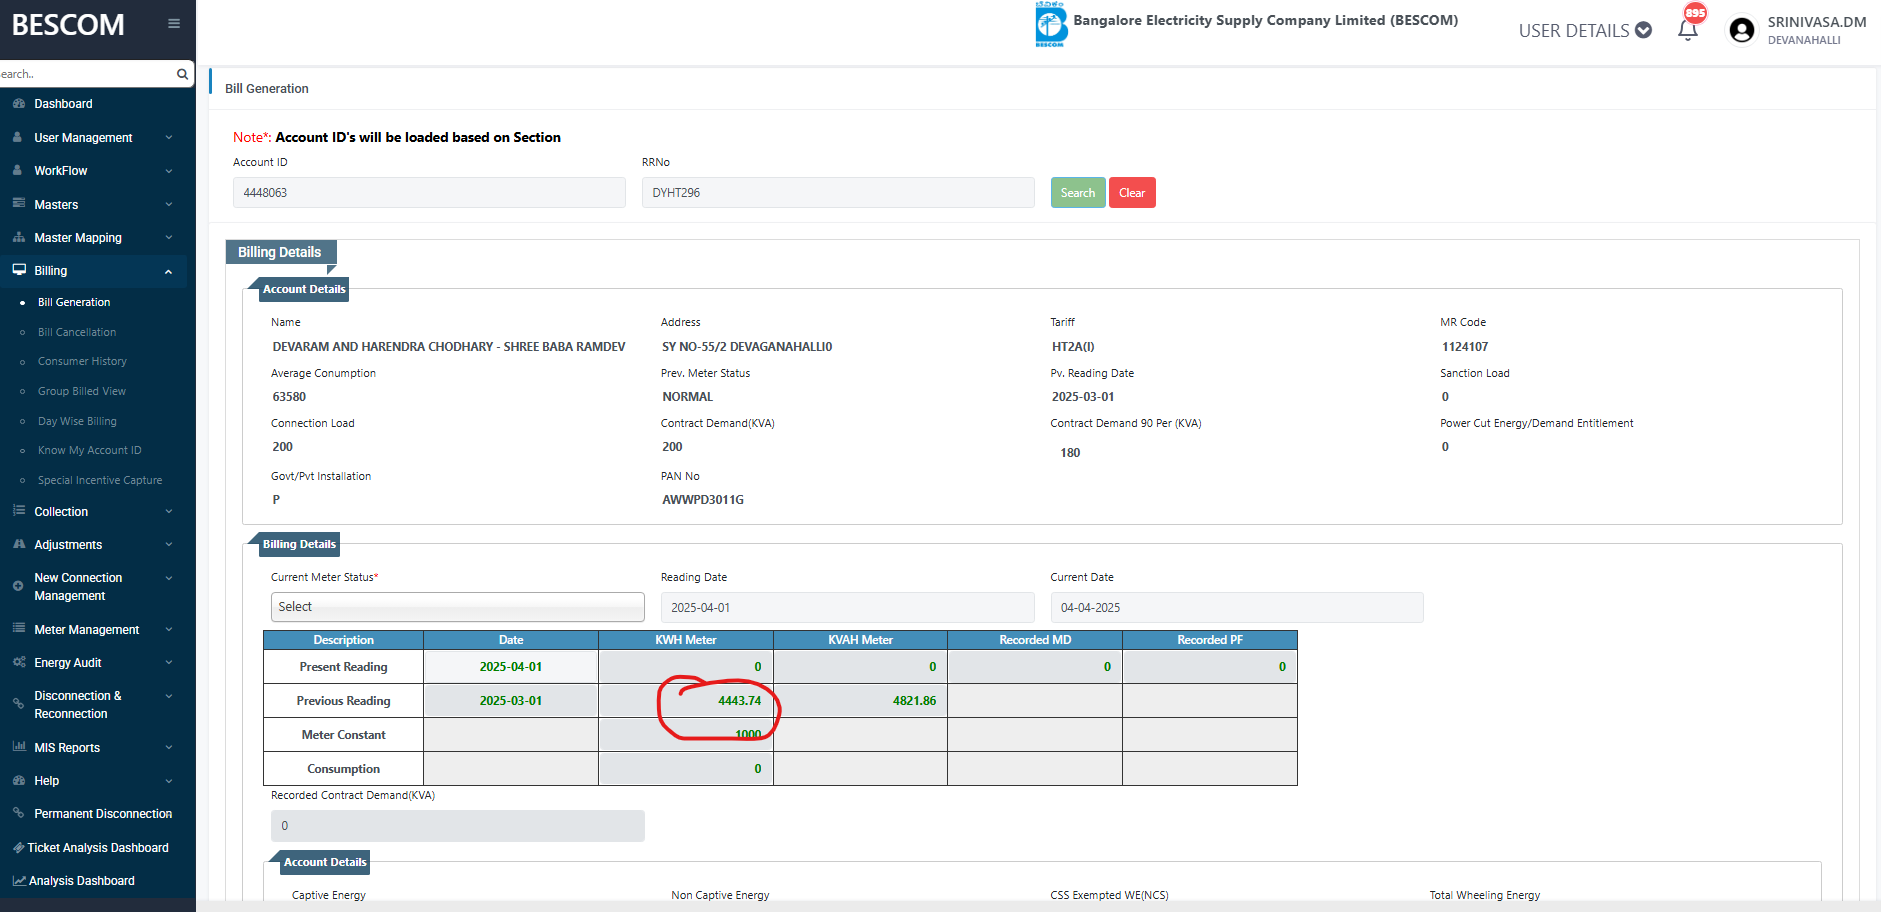
Task: Click the Ticket Analysis Dashboard icon
Action: [18, 847]
